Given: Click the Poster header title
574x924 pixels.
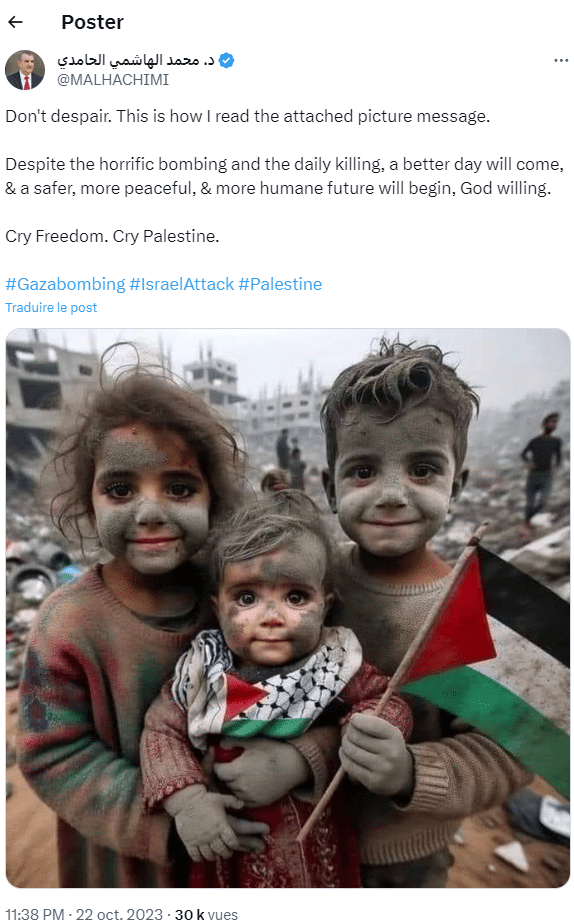Looking at the screenshot, I should click(x=93, y=22).
